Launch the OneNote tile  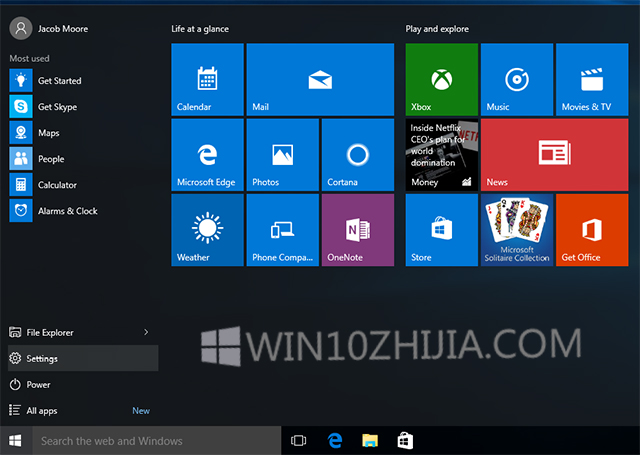click(x=358, y=230)
